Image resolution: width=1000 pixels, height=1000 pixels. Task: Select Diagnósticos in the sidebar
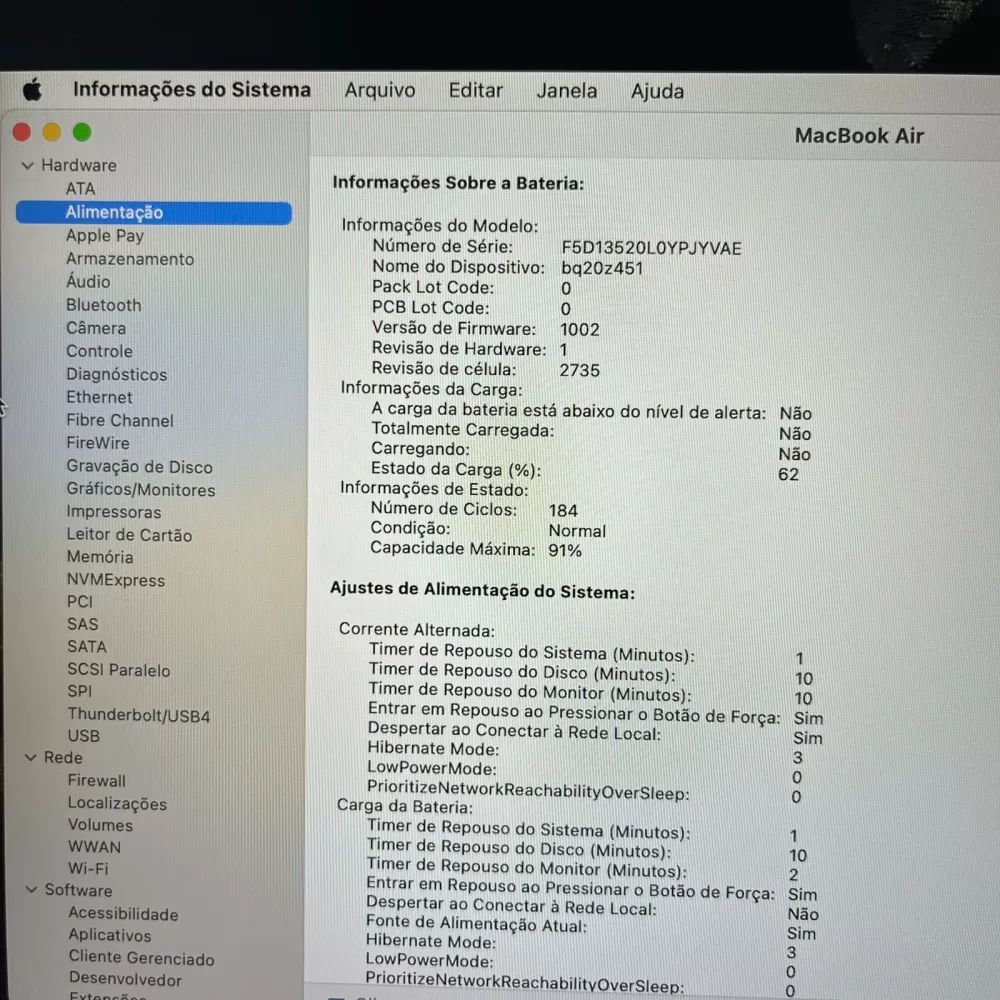[117, 374]
